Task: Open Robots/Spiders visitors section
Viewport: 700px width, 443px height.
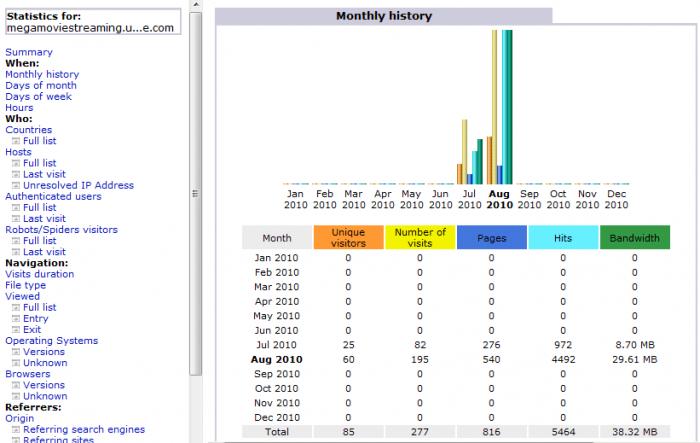Action: click(62, 230)
